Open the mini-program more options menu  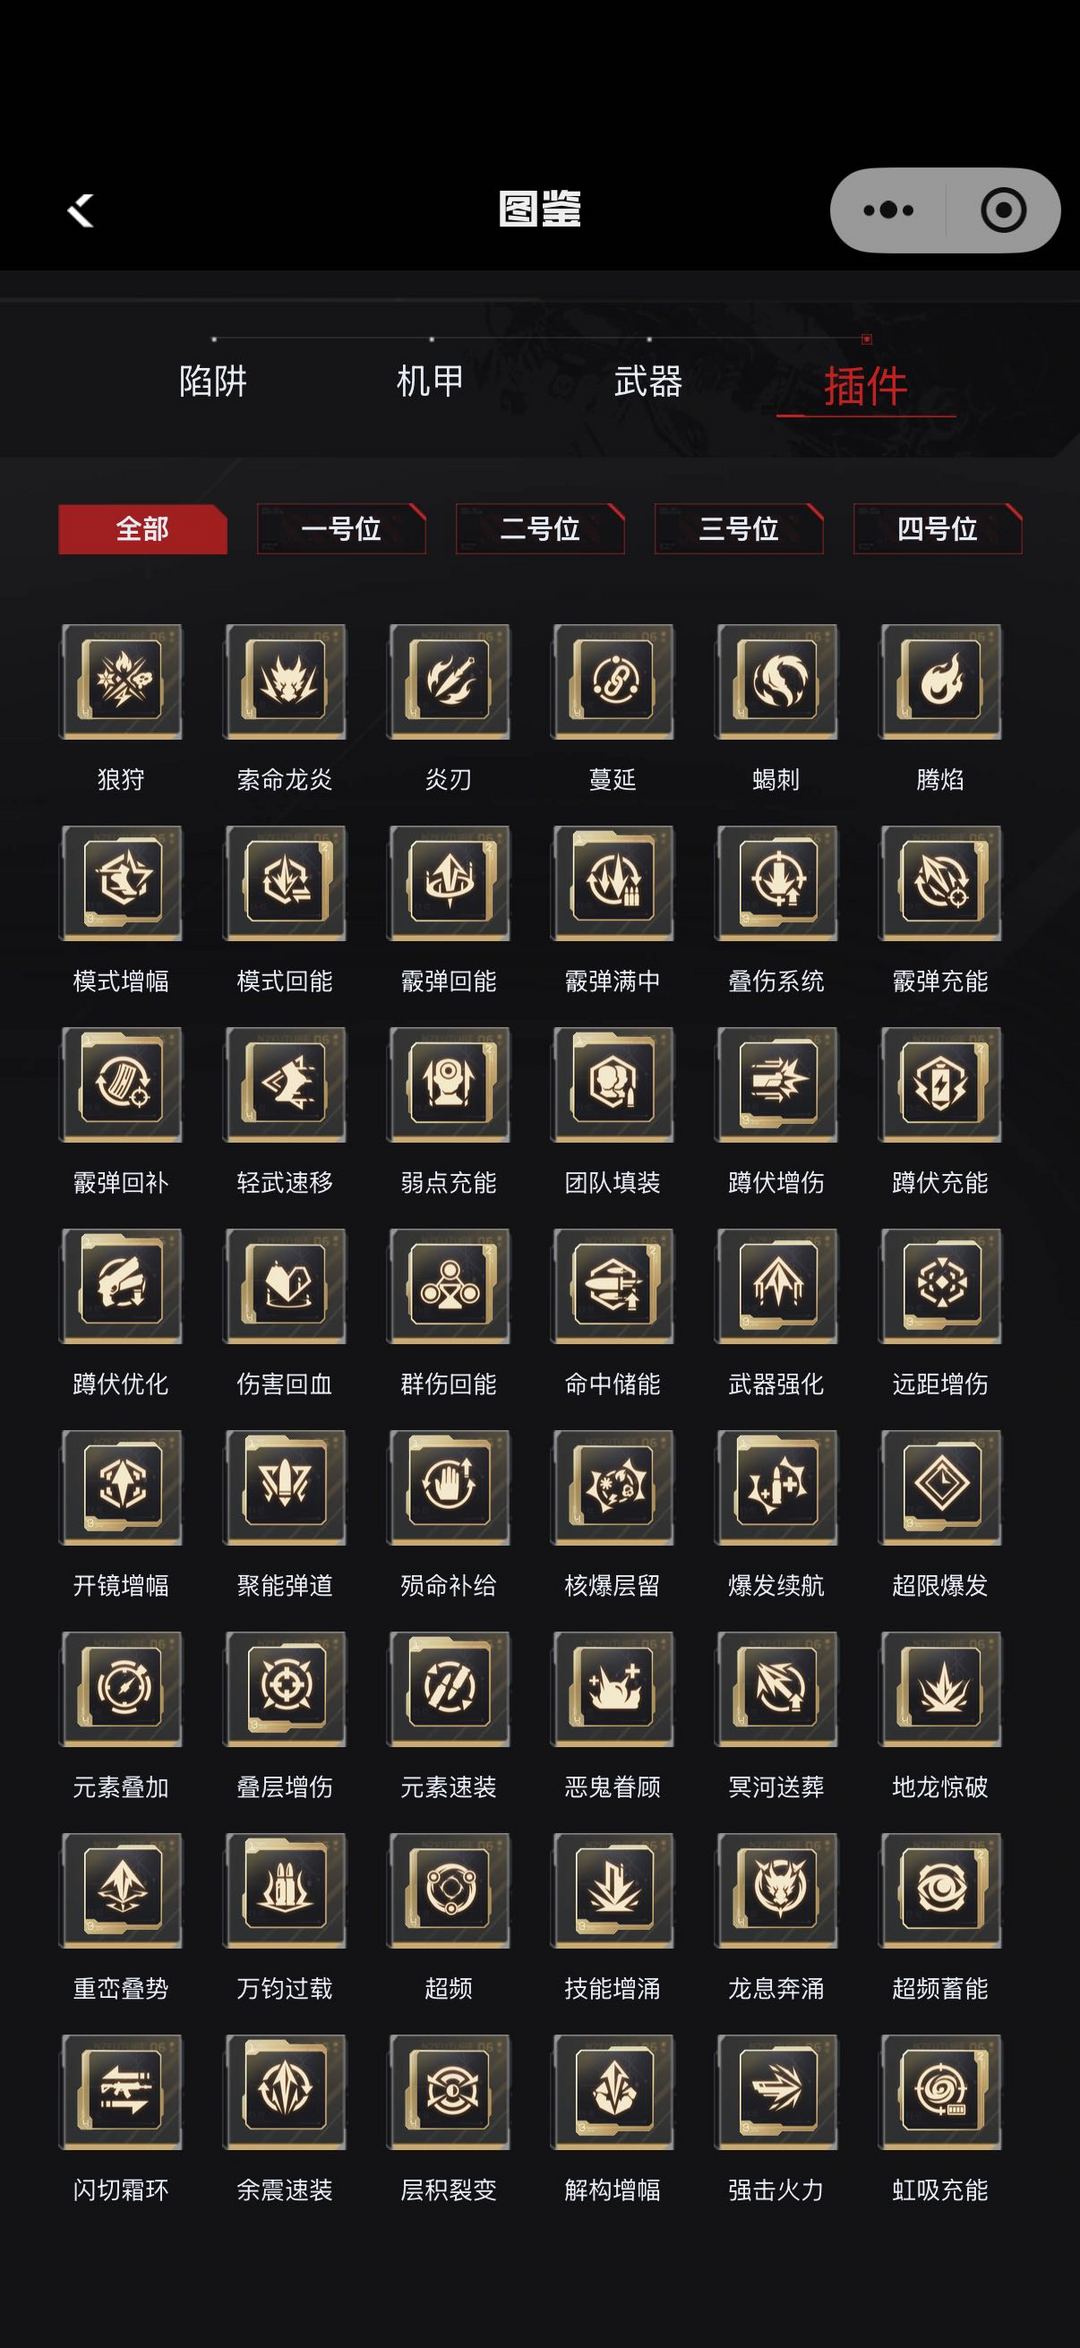888,210
